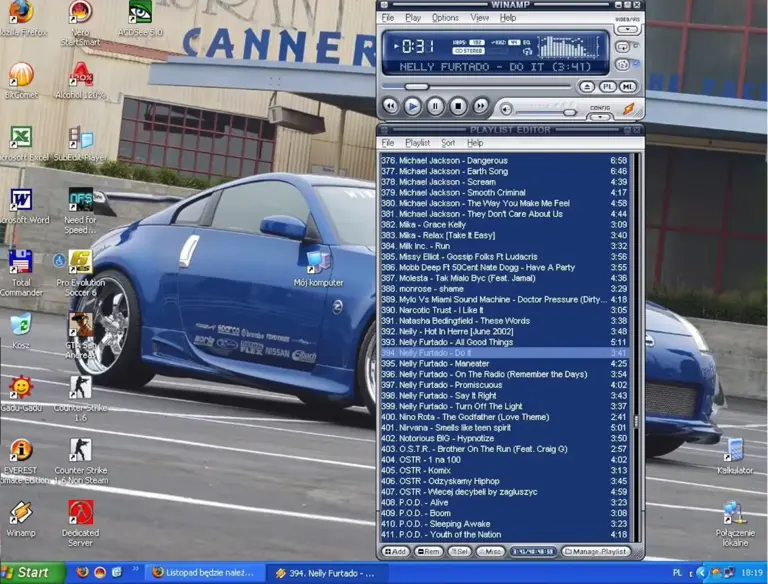Select track 402 Notorious BIG - Hypnotize
Viewport: 768px width, 584px height.
coord(504,438)
